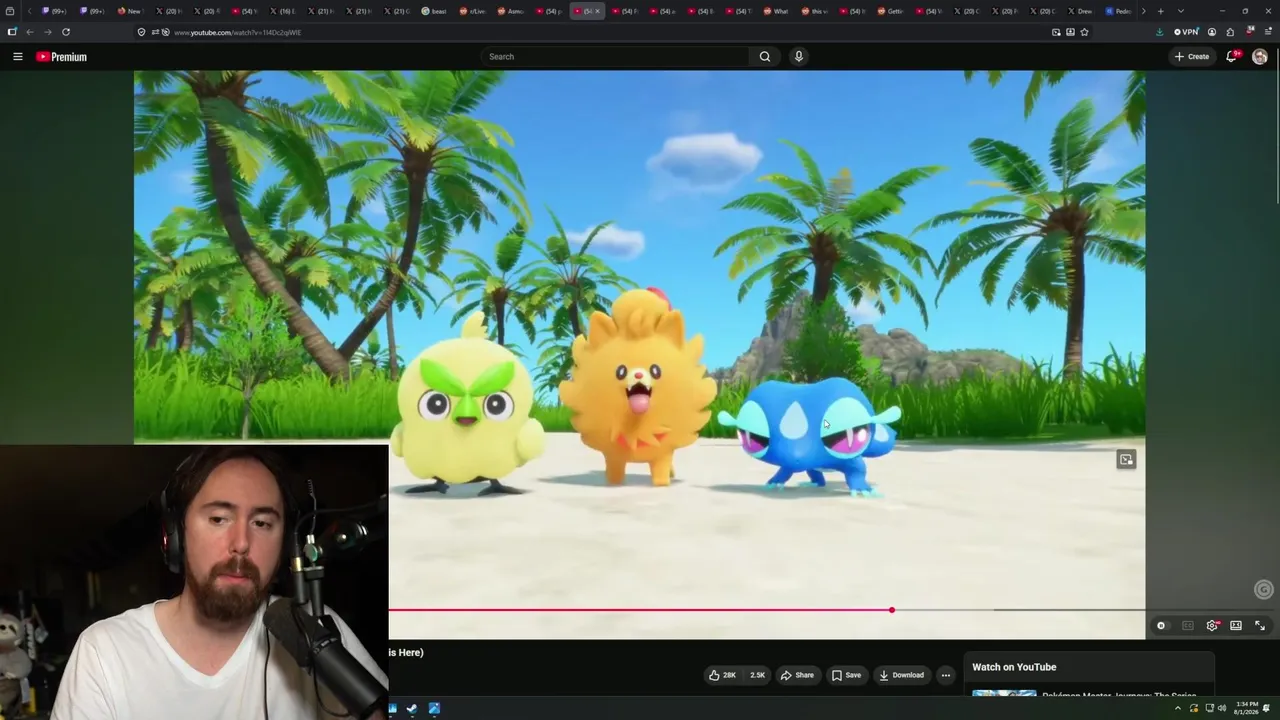Show more tabs to the right
Image resolution: width=1280 pixels, height=720 pixels.
click(1143, 11)
